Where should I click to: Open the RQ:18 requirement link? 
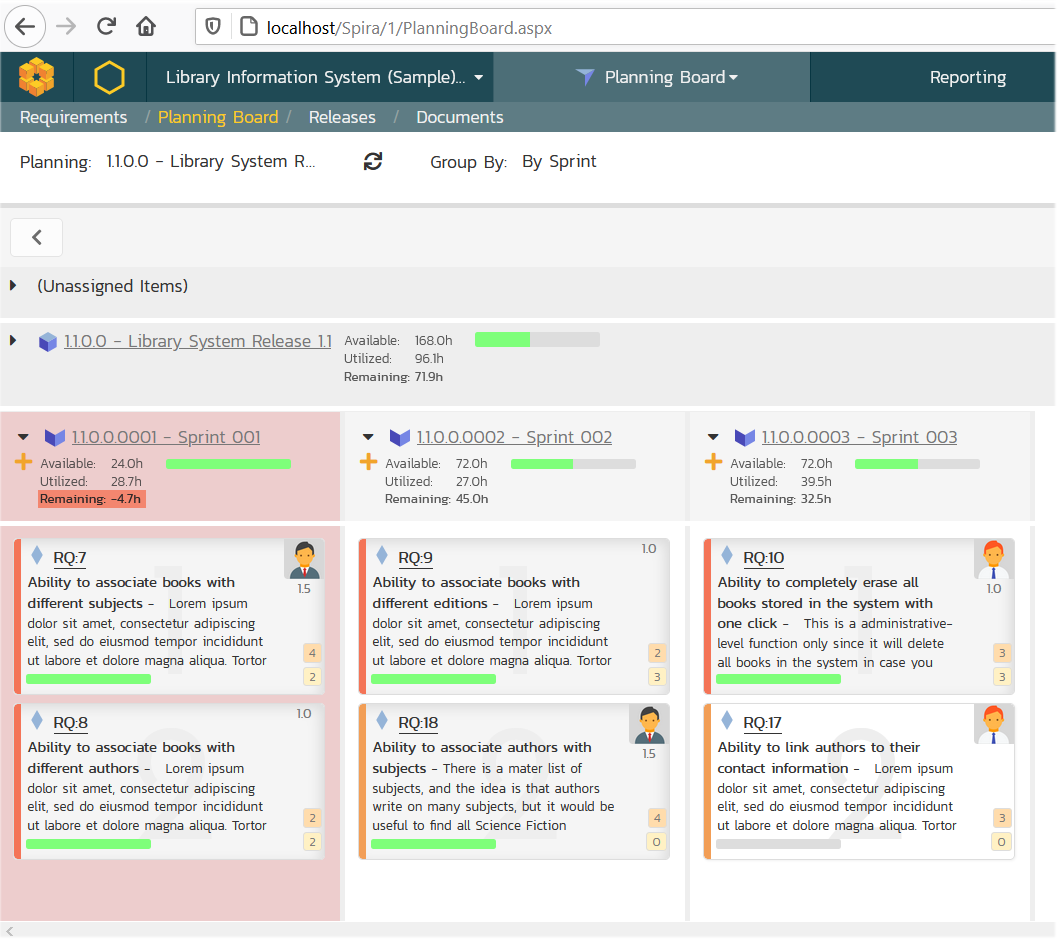(418, 723)
